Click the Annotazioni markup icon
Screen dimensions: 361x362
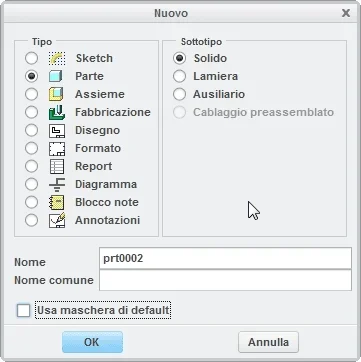[x=57, y=220]
